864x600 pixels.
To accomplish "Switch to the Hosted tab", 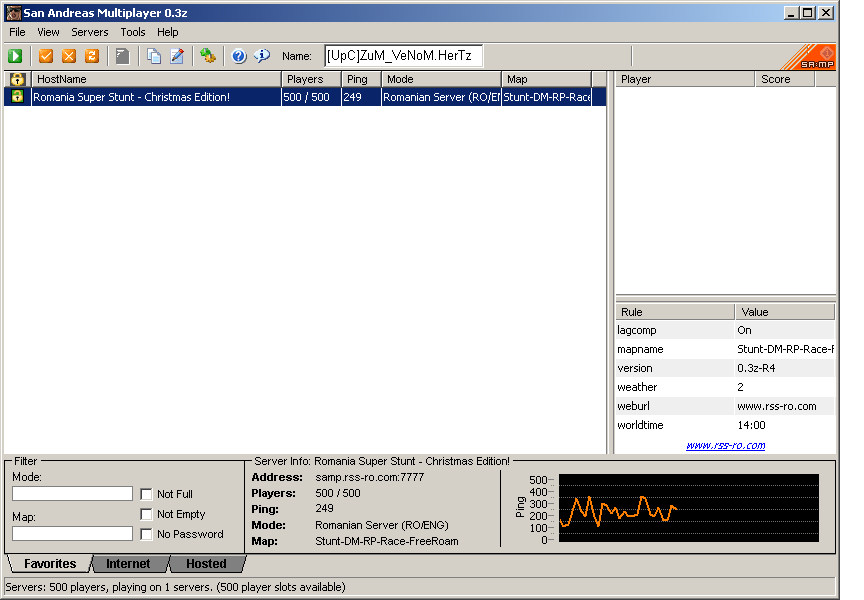I will click(x=206, y=564).
